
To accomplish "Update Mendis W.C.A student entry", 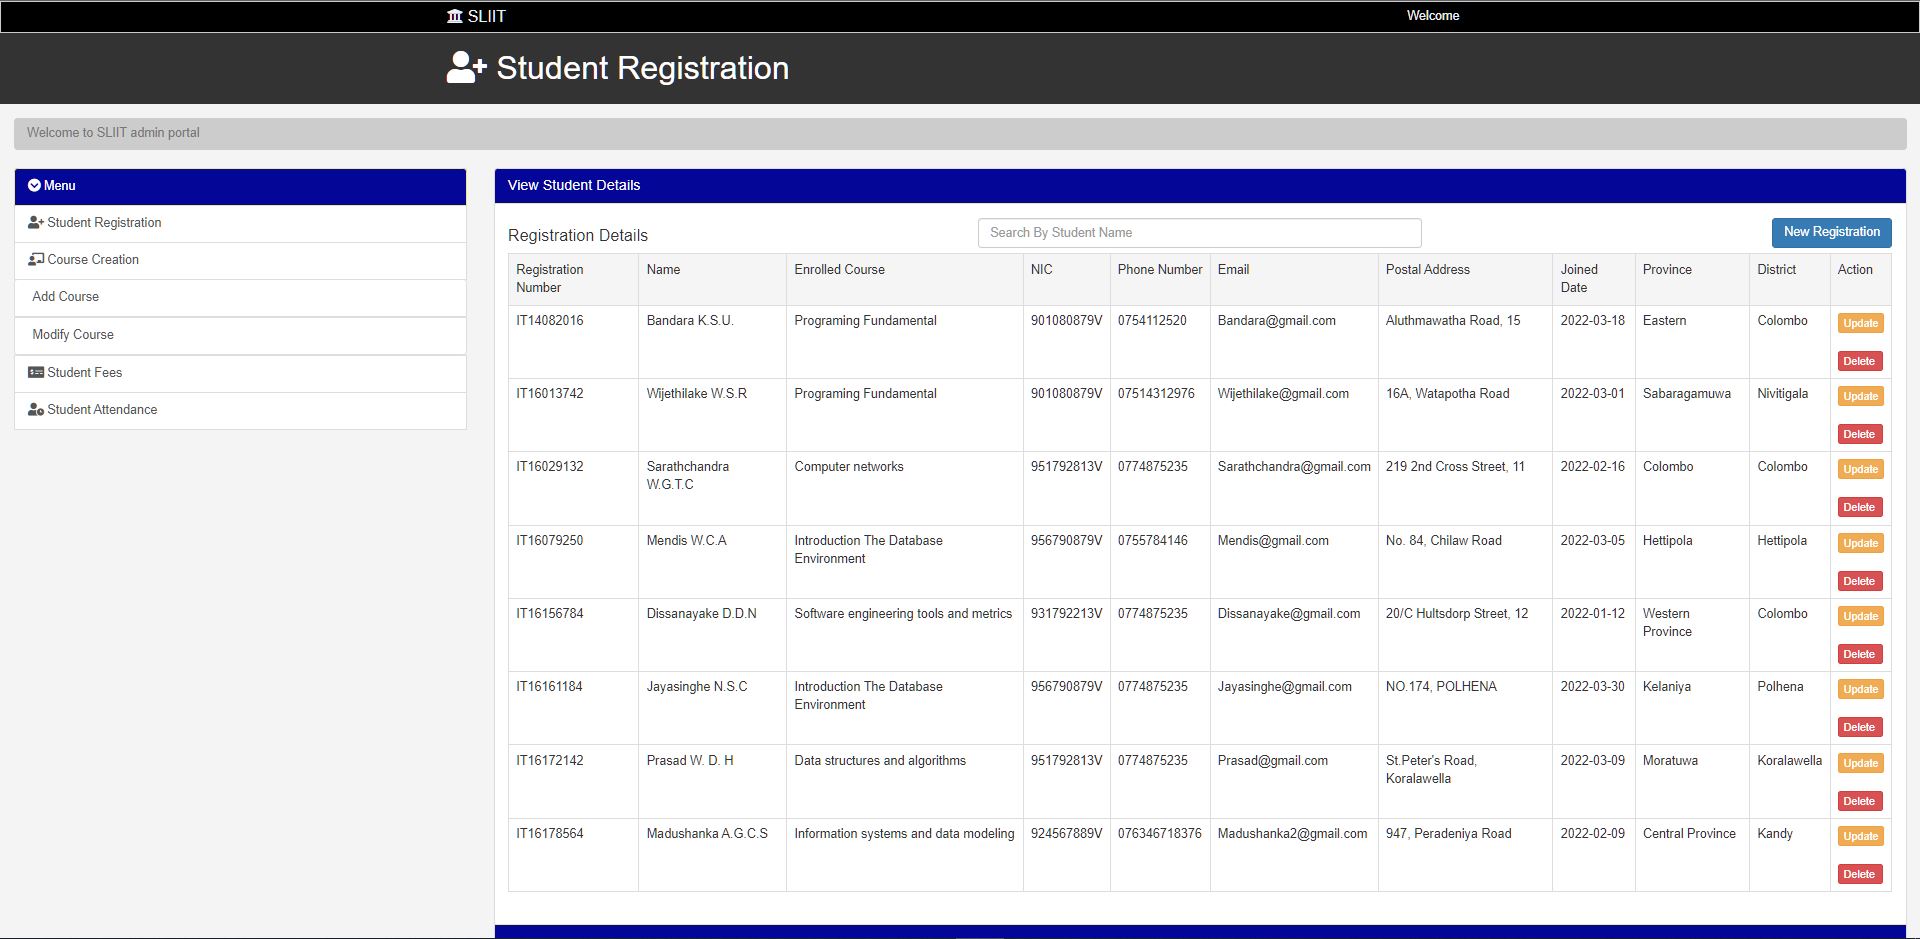I will (1860, 543).
